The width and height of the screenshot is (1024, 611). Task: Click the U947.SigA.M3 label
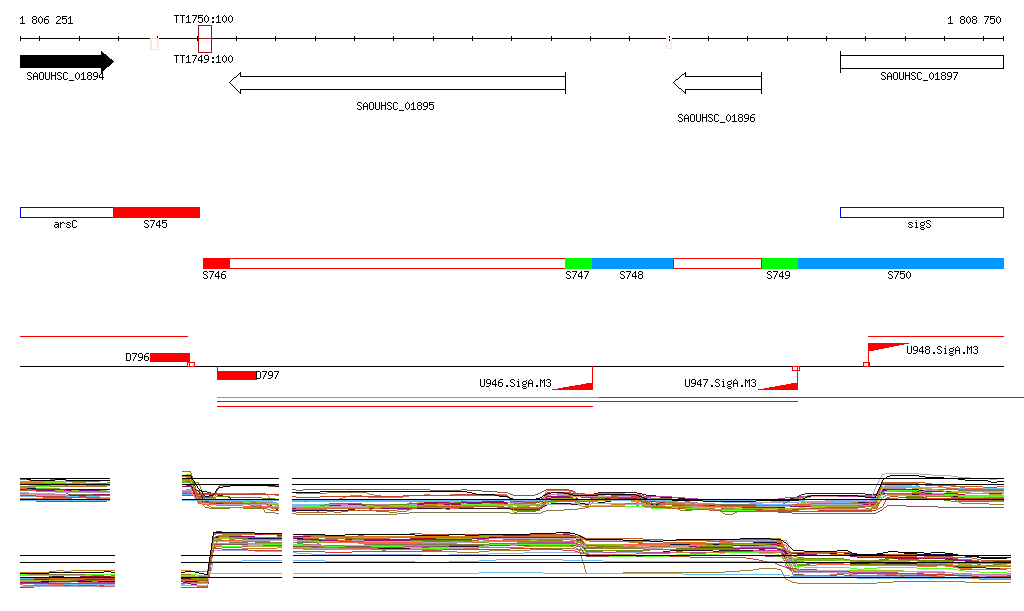click(720, 383)
